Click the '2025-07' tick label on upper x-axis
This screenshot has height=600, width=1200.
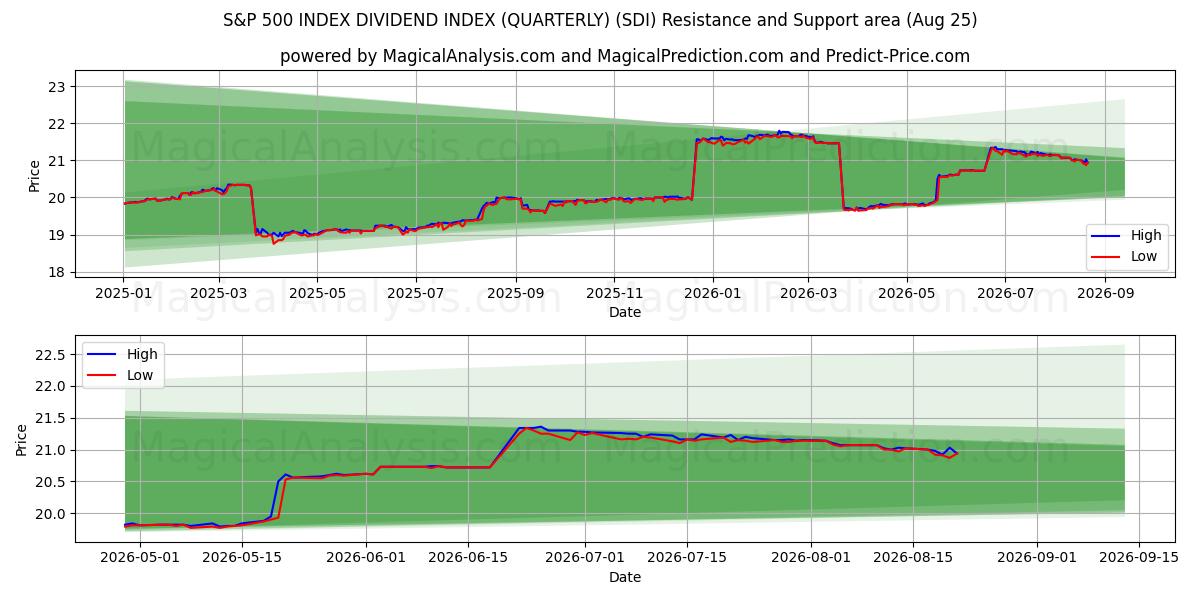coord(415,295)
